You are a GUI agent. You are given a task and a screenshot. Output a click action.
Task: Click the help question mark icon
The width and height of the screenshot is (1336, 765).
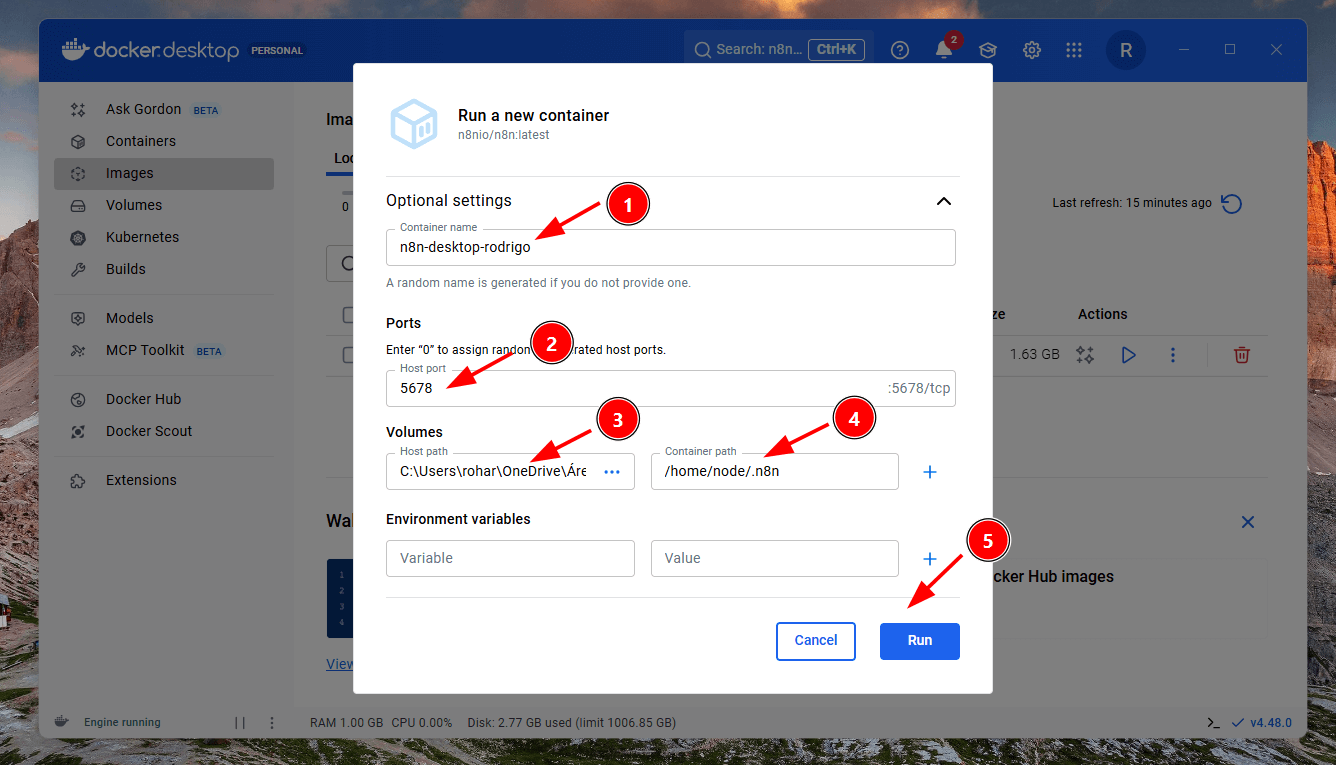tap(900, 50)
